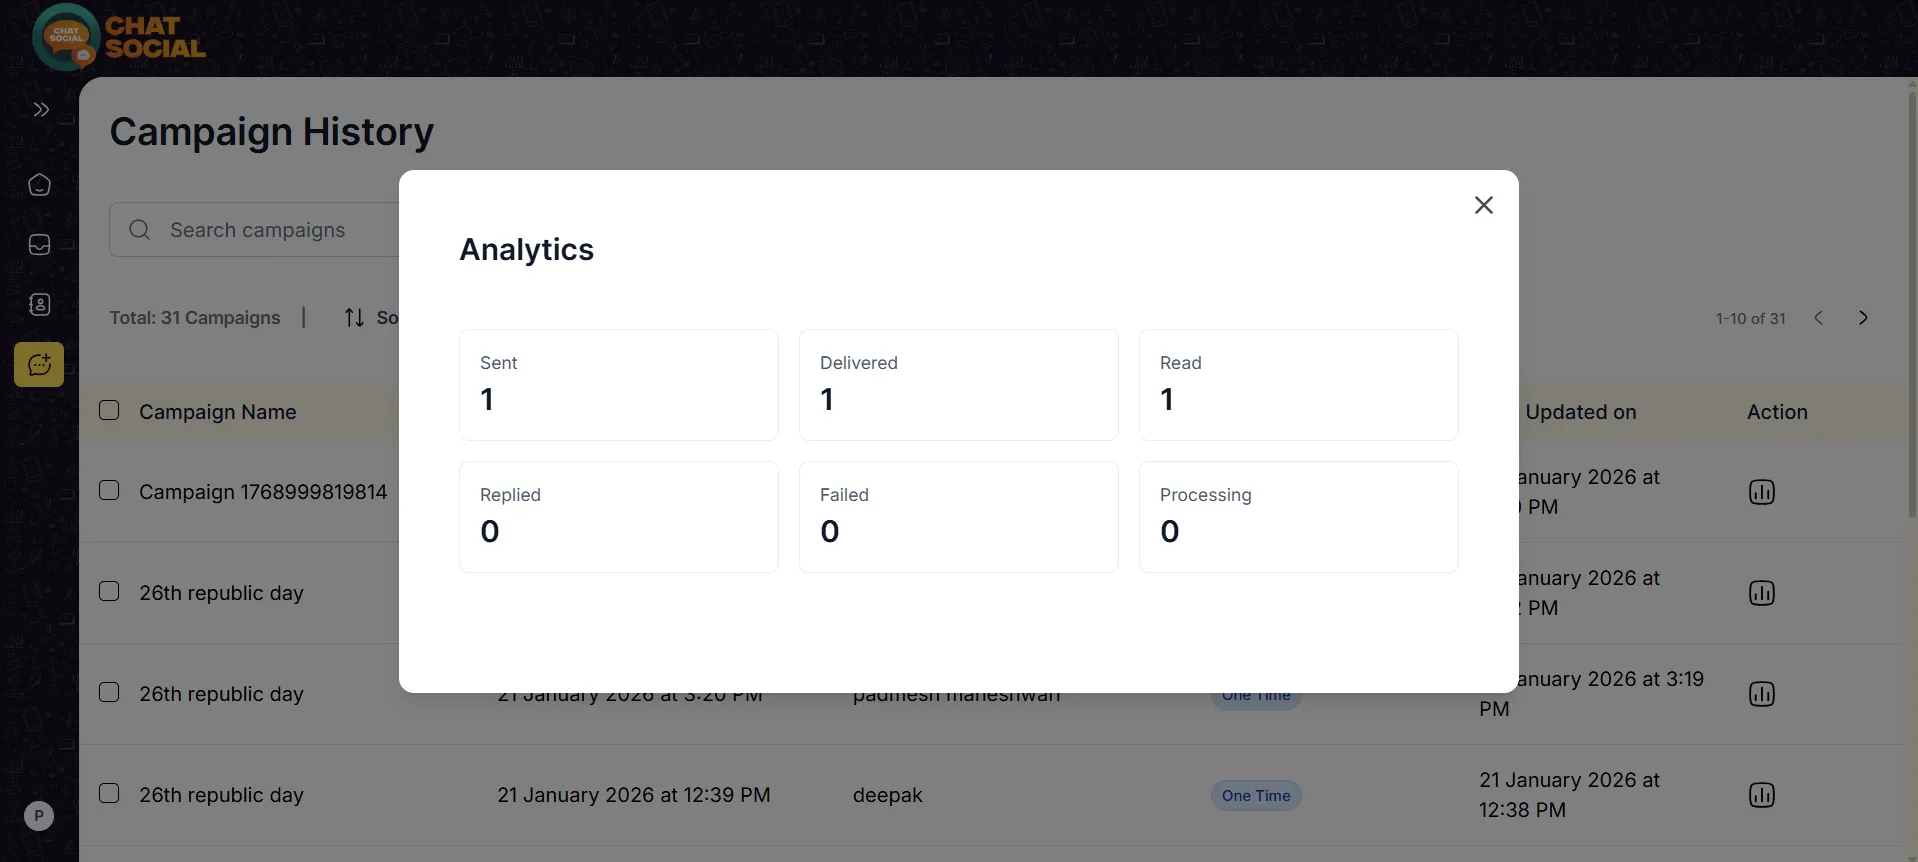Image resolution: width=1918 pixels, height=862 pixels.
Task: Expand the sidebar with double-chevron icon
Action: click(41, 109)
